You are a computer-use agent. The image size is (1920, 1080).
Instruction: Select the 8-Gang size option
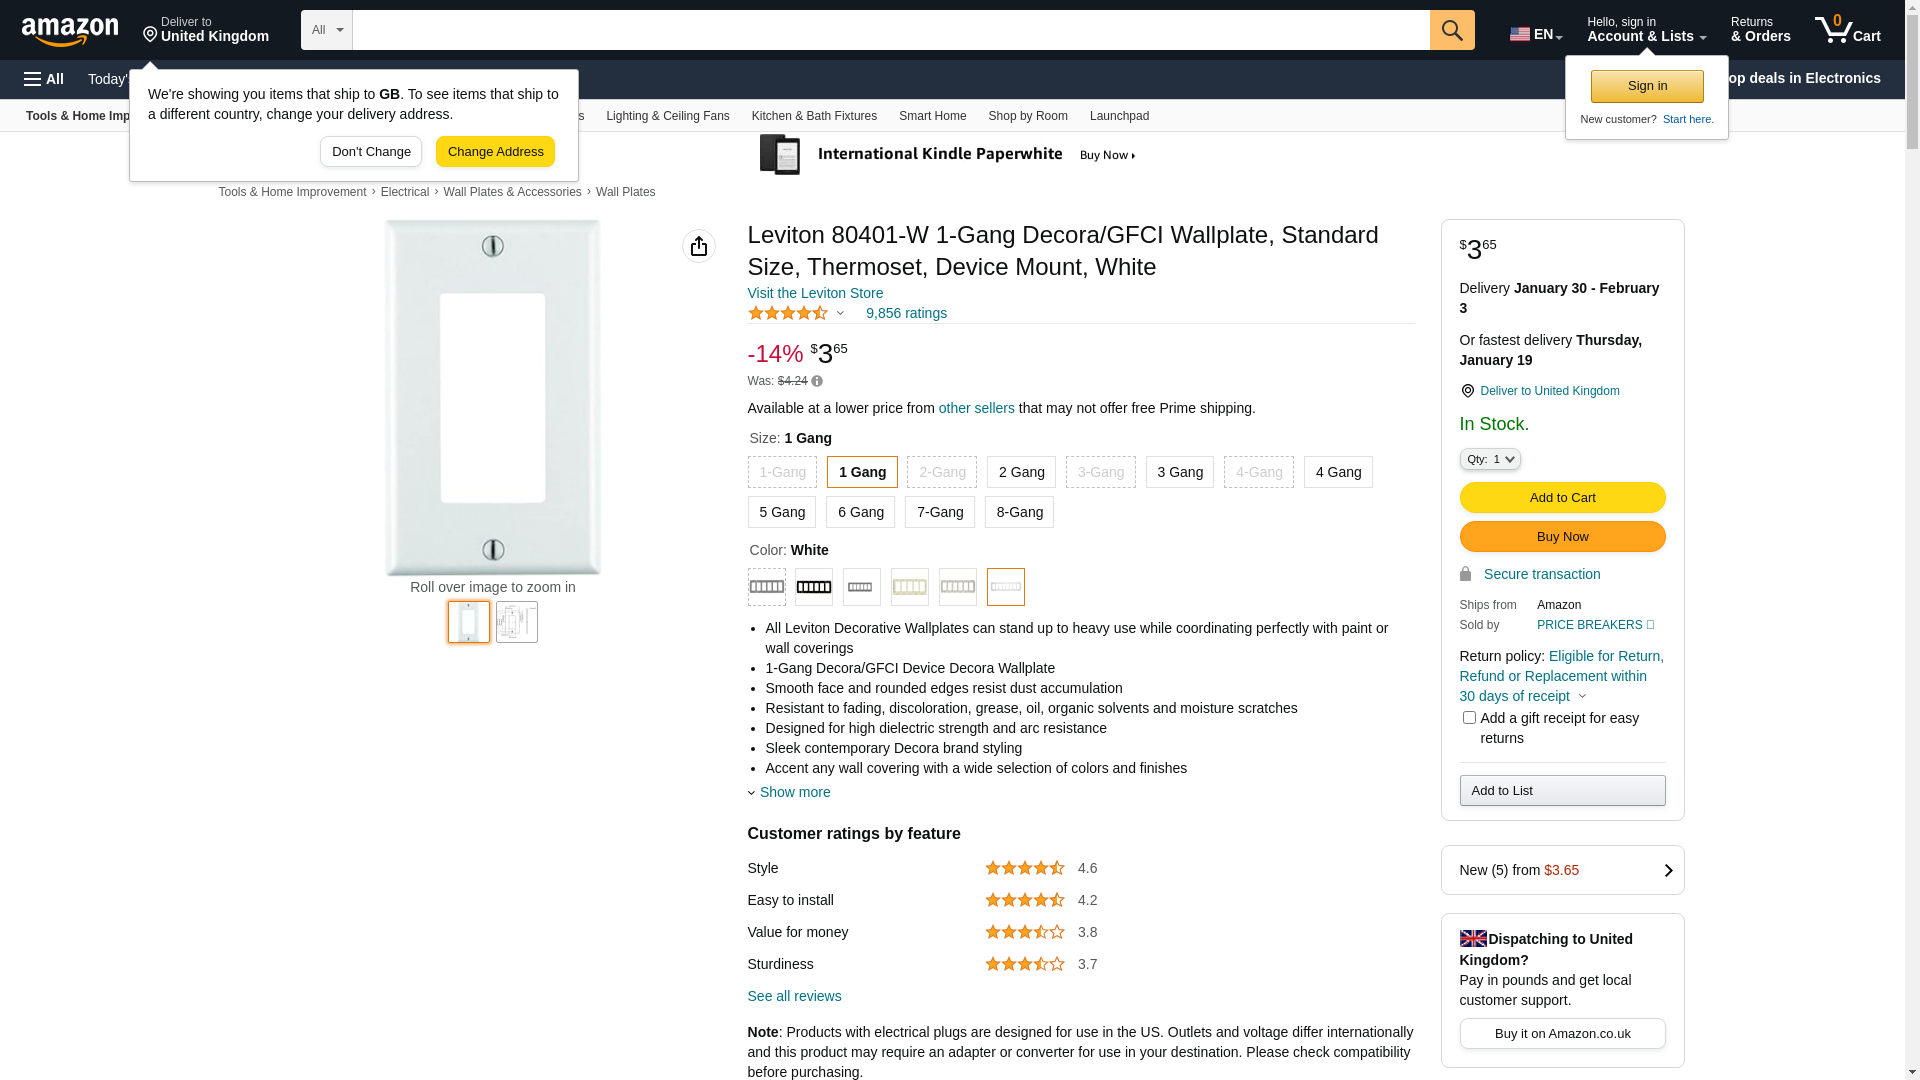1019,512
